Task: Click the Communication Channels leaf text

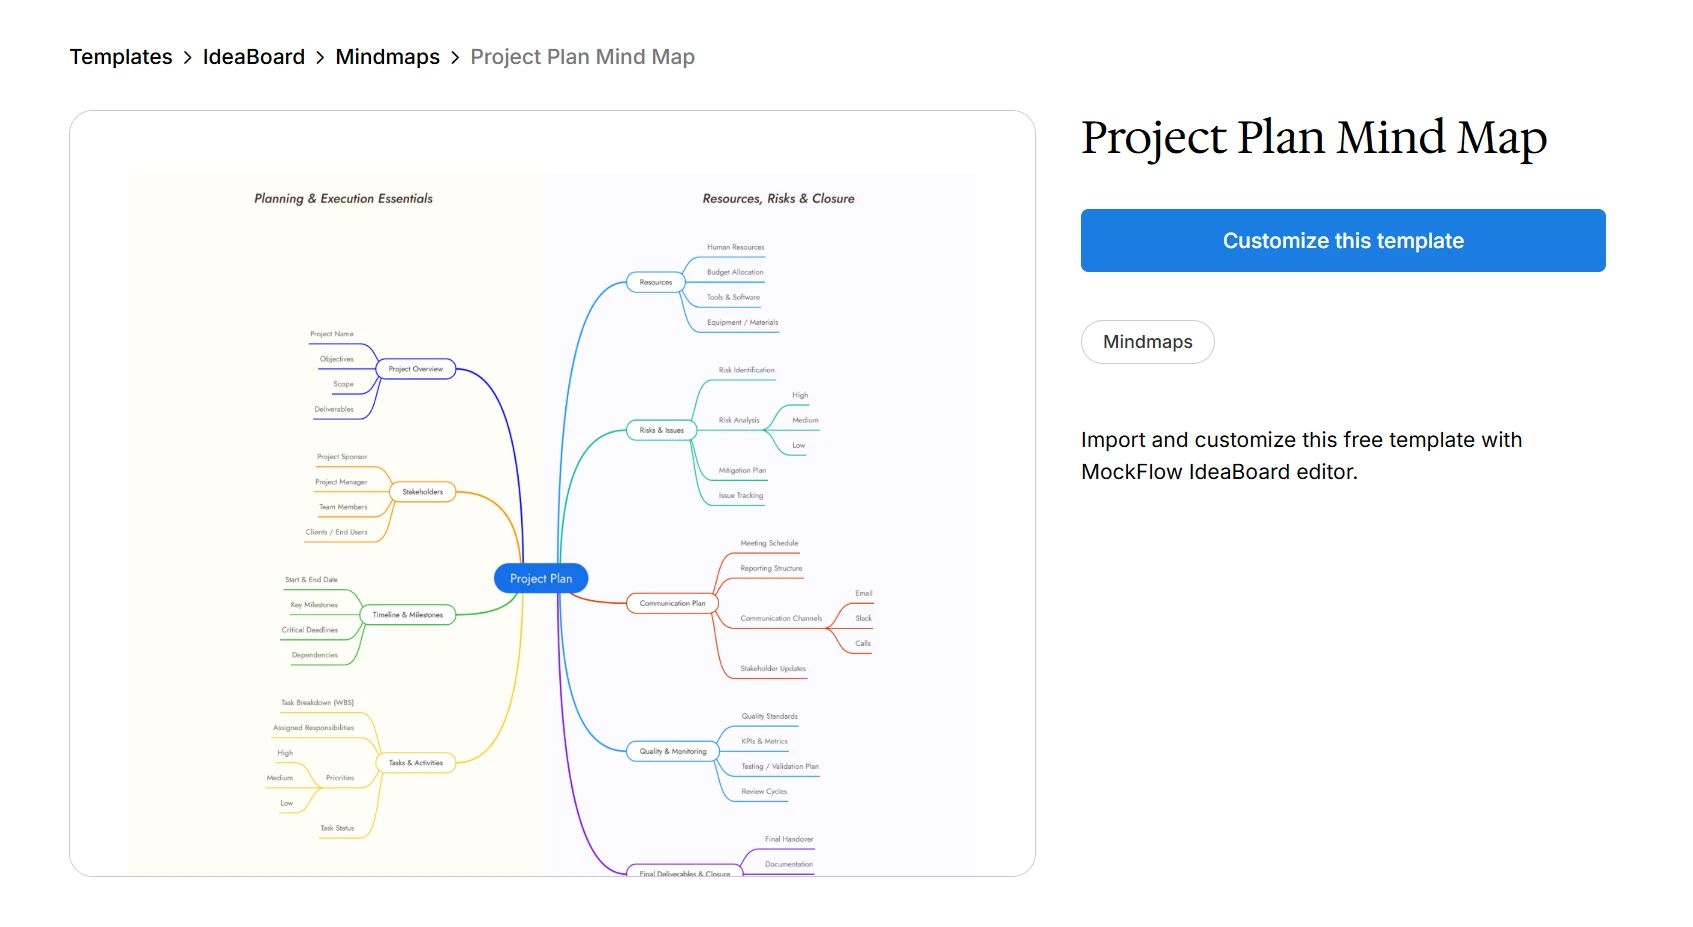Action: (782, 618)
